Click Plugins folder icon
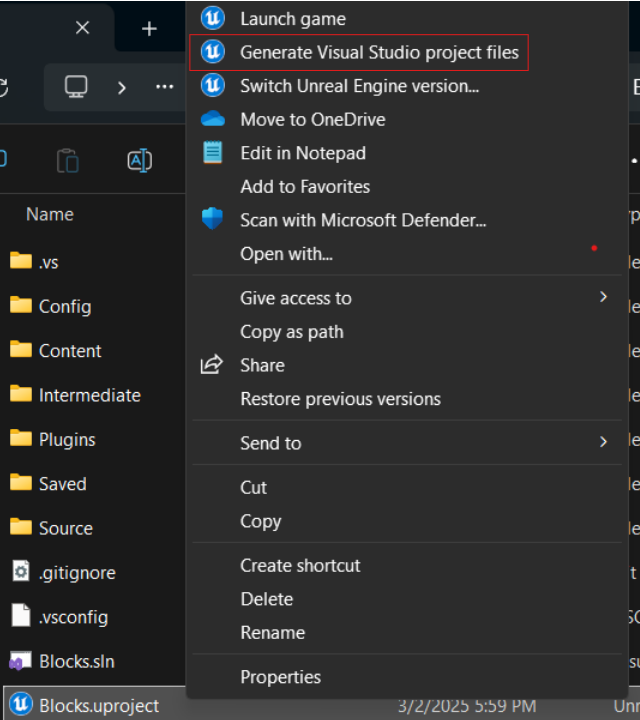640x720 pixels. click(21, 438)
